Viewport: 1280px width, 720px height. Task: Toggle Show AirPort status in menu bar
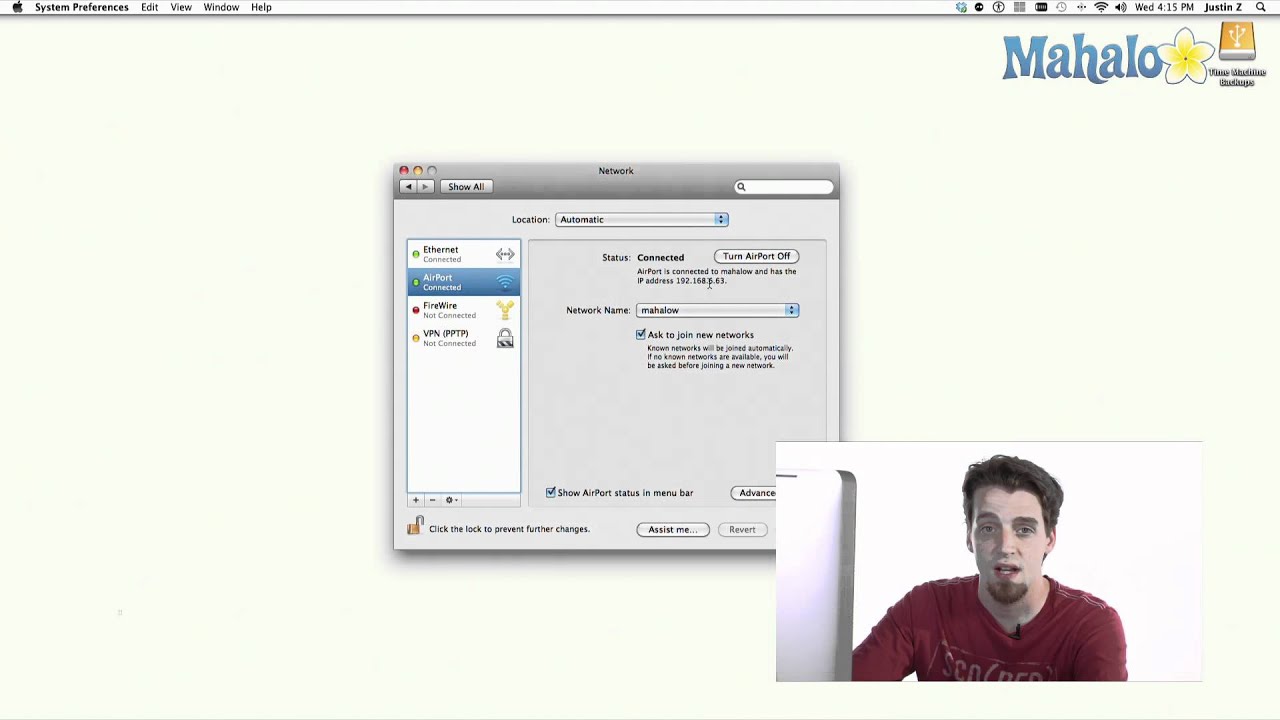551,492
